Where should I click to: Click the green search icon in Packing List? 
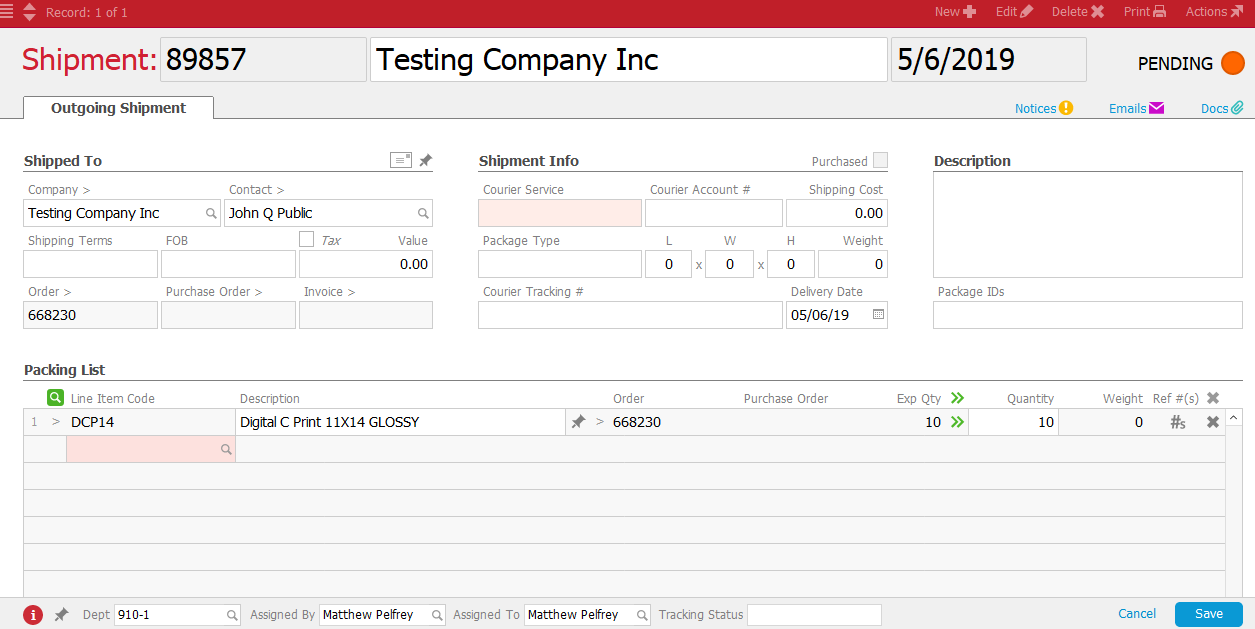coord(55,397)
